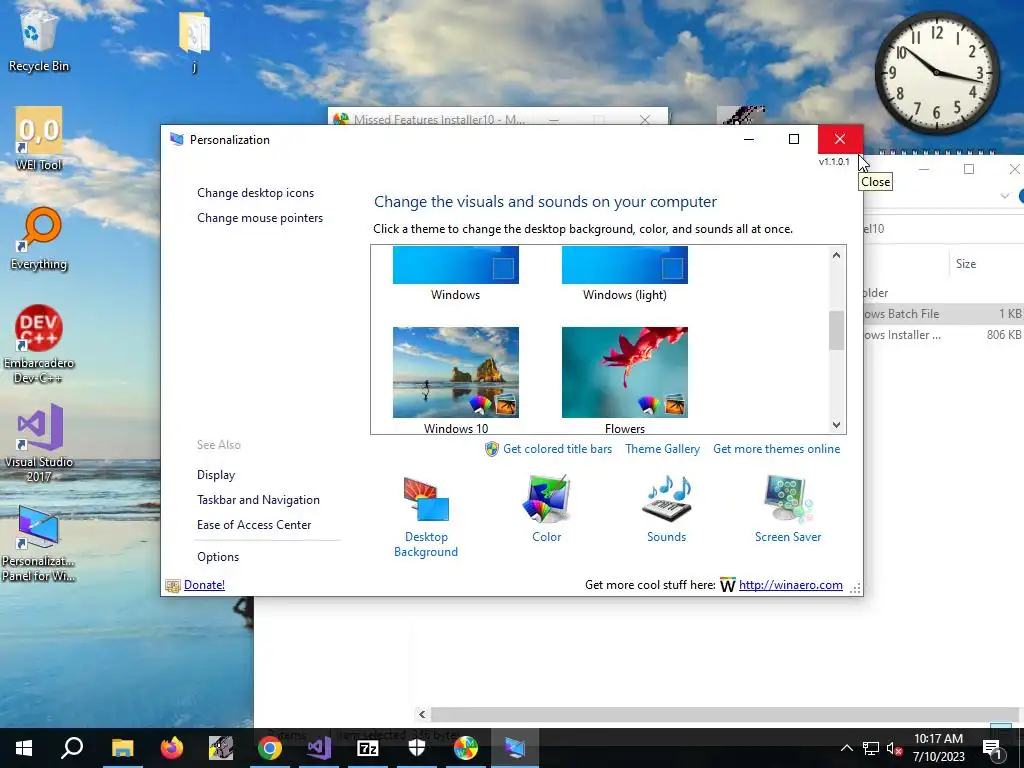Image resolution: width=1024 pixels, height=768 pixels.
Task: Click theme list scroll down arrow
Action: pyautogui.click(x=837, y=424)
